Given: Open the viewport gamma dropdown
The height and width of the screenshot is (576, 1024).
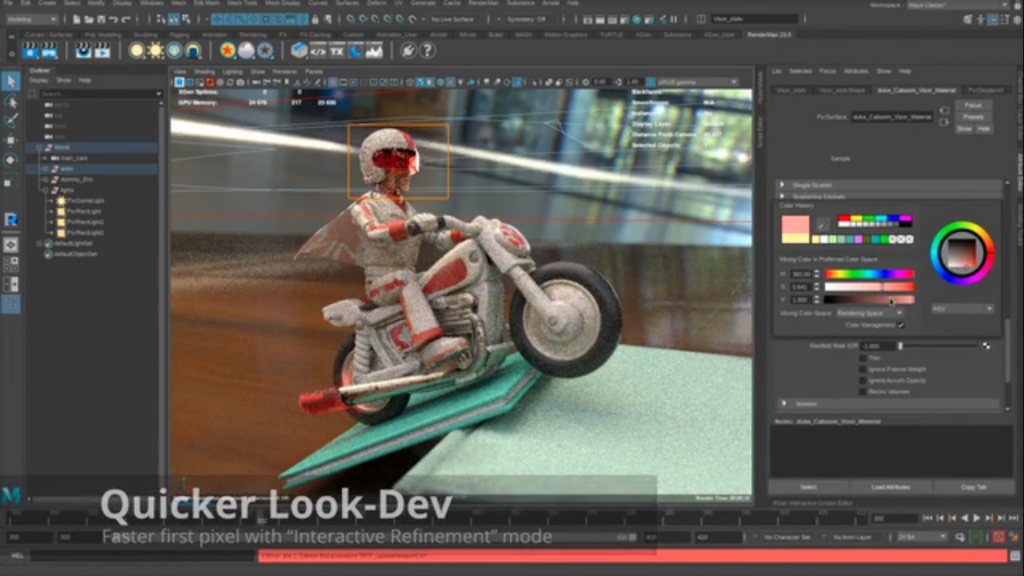Looking at the screenshot, I should point(697,82).
